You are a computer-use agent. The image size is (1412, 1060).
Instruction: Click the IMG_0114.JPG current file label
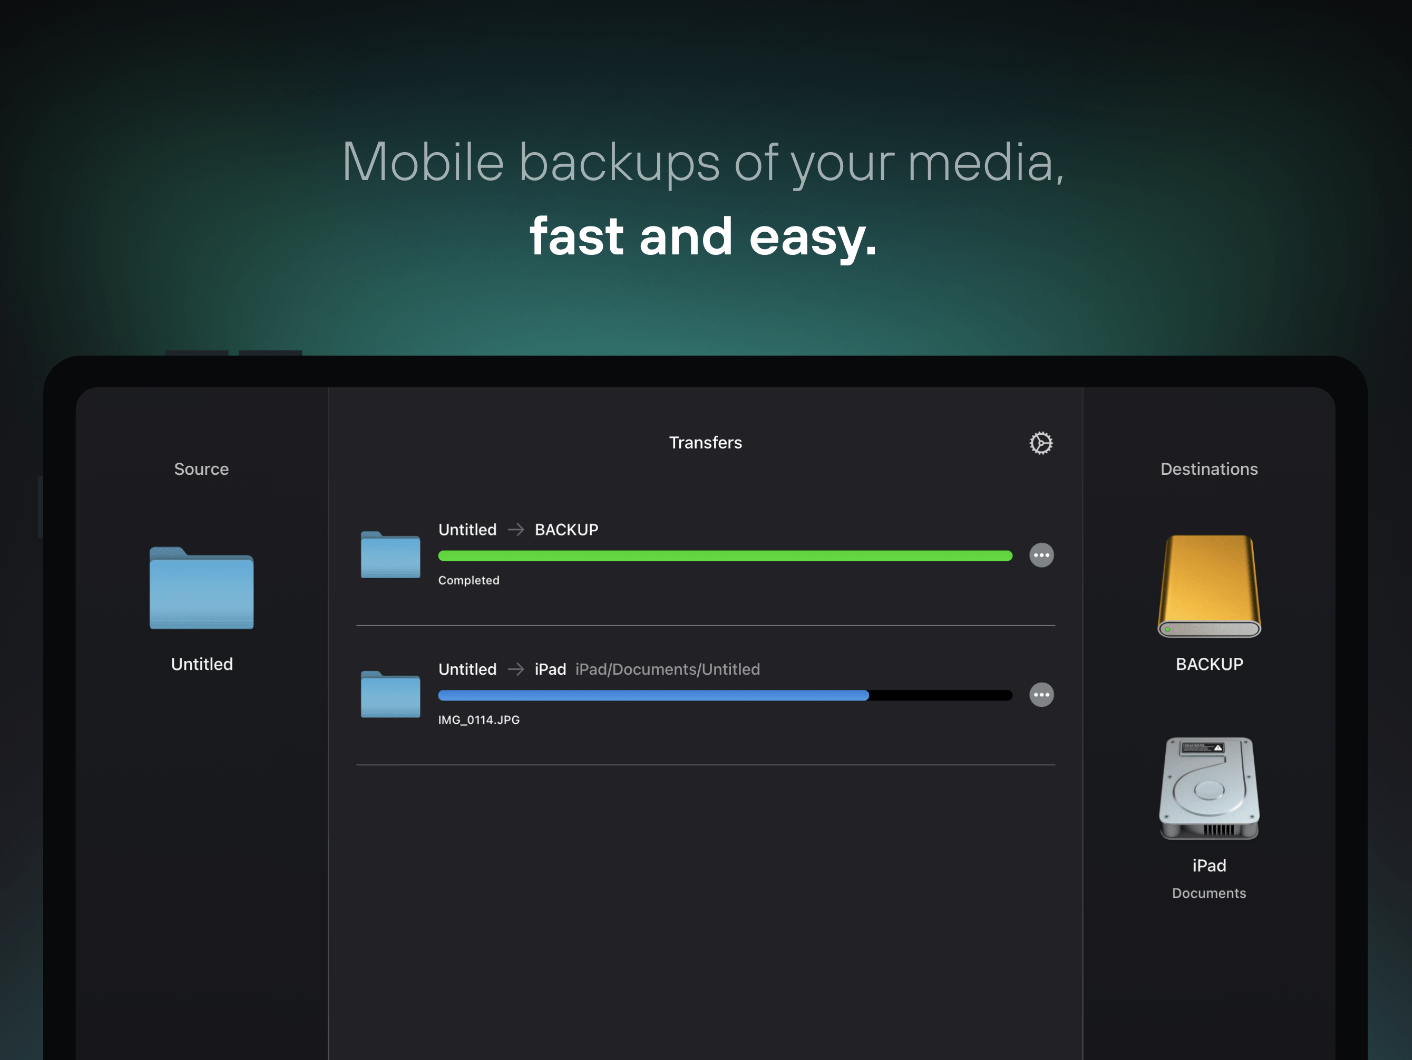[478, 720]
